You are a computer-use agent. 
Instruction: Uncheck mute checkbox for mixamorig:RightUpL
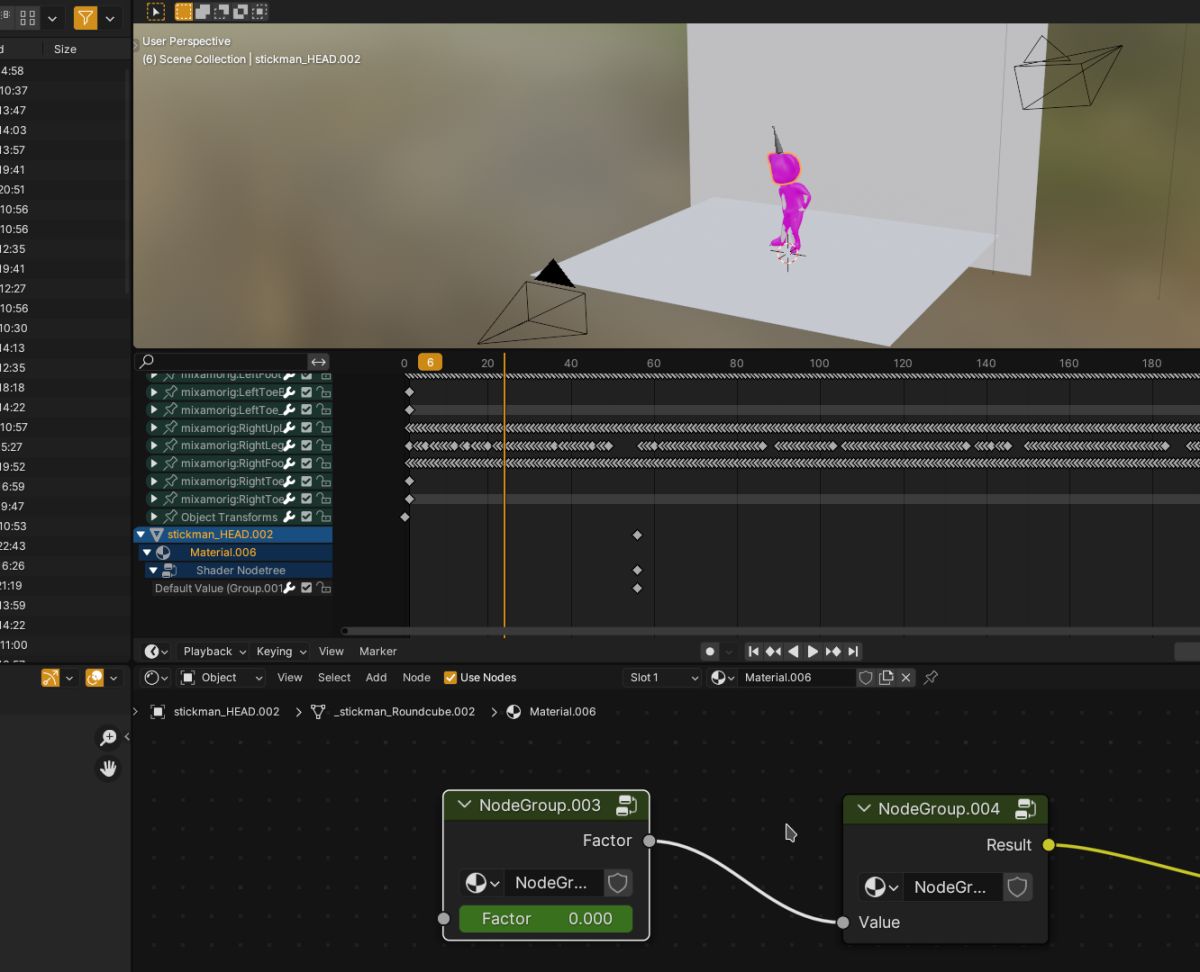point(307,428)
